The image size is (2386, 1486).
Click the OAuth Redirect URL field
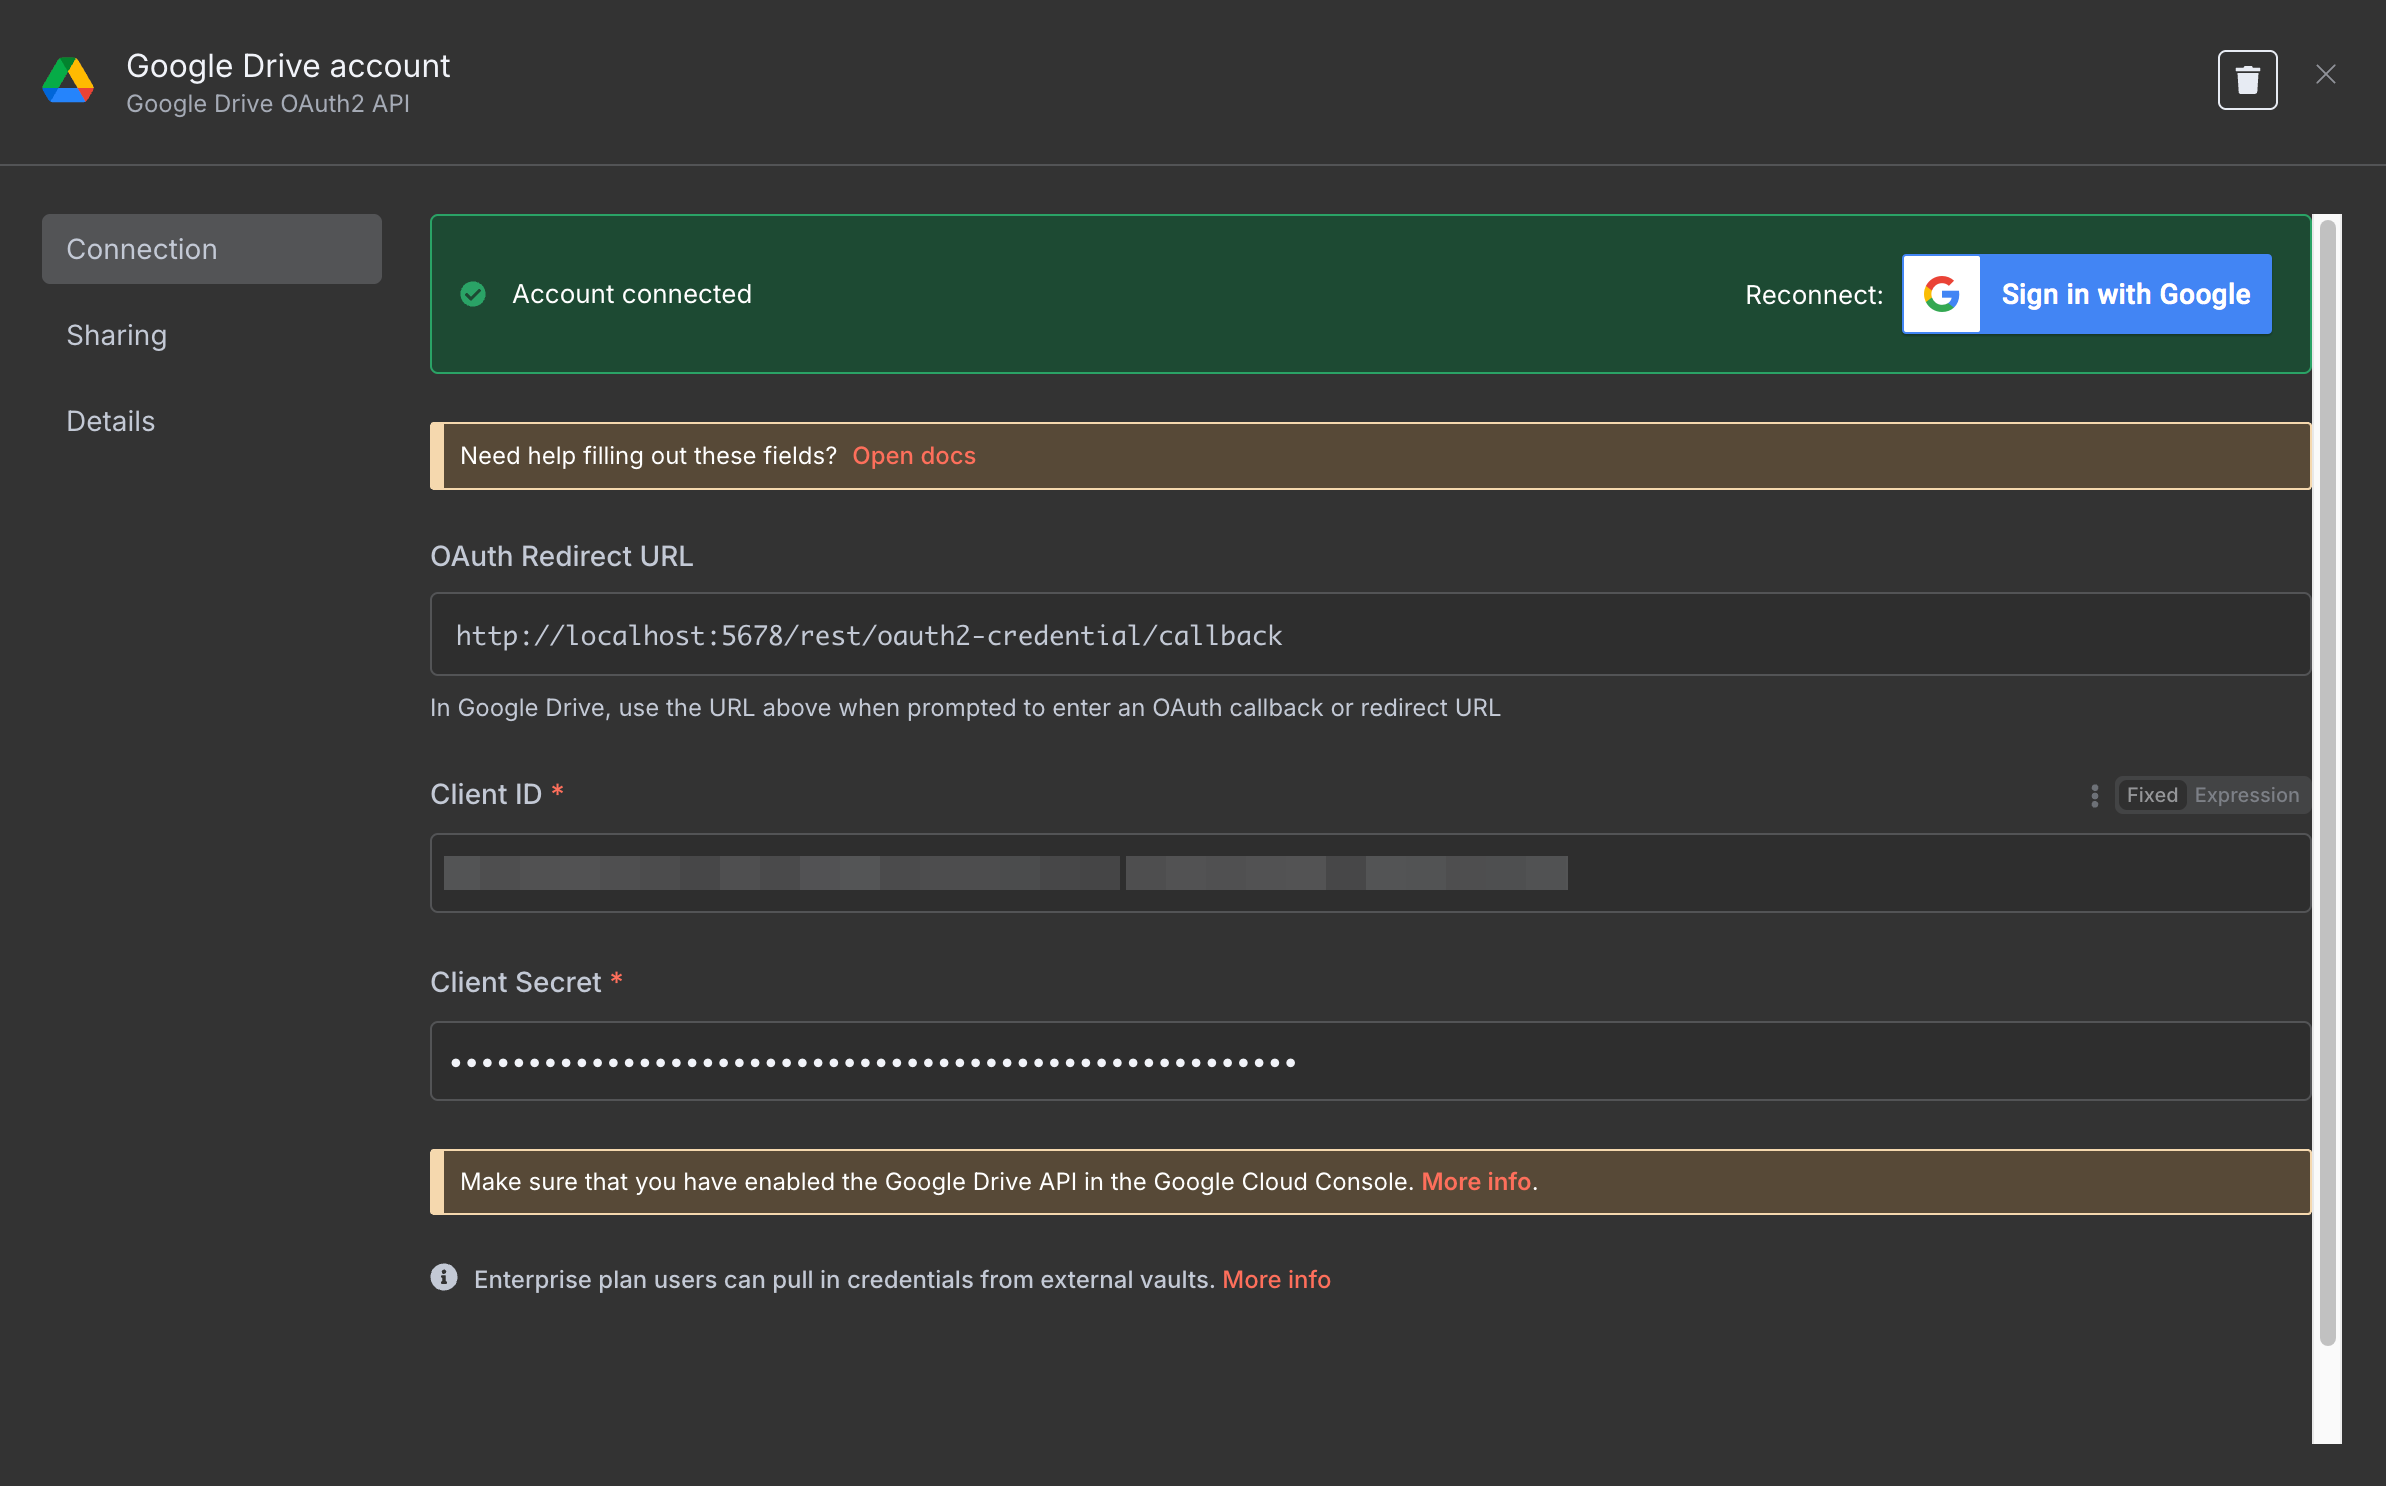click(1370, 634)
